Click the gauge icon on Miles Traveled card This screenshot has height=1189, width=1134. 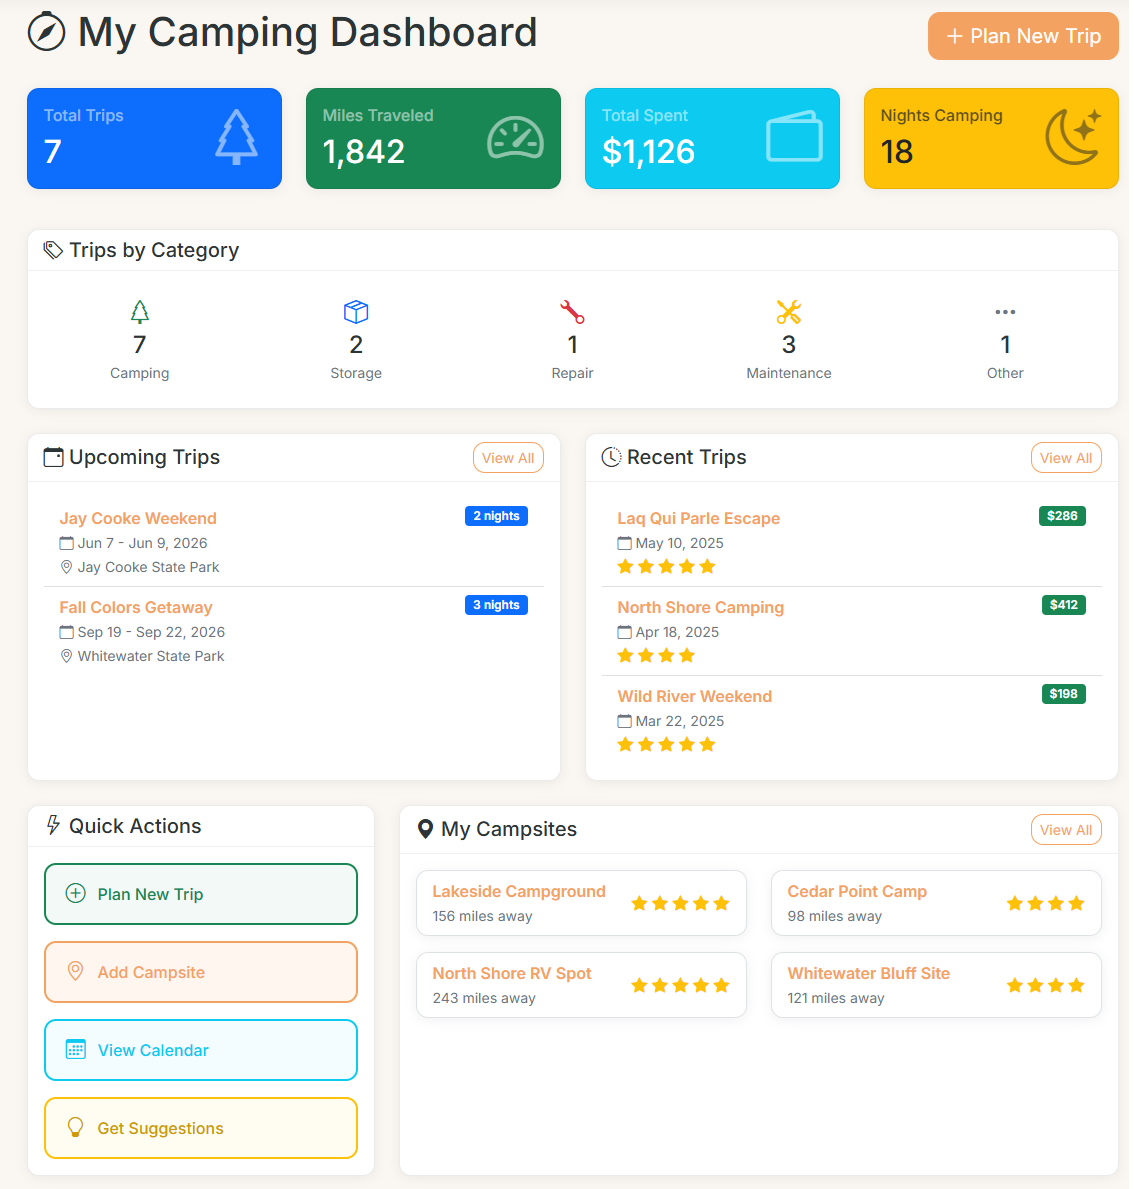(515, 138)
